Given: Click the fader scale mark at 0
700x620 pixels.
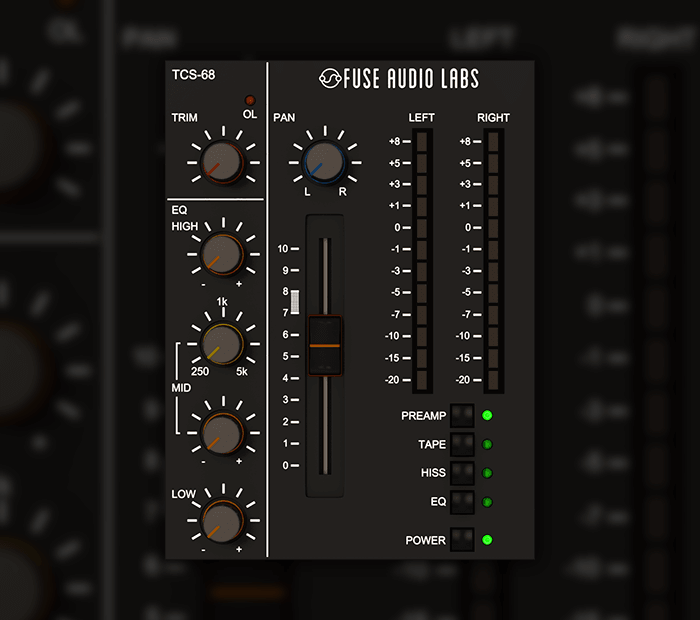Looking at the screenshot, I should coord(289,465).
